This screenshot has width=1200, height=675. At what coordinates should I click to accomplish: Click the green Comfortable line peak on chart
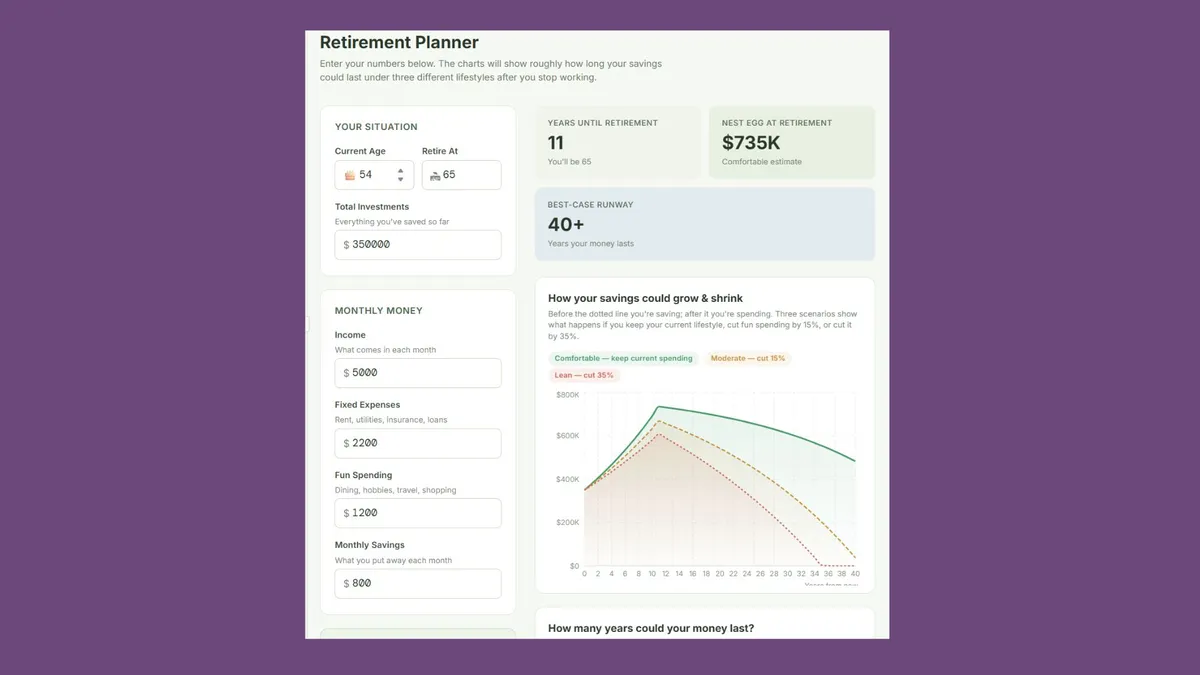coord(658,406)
